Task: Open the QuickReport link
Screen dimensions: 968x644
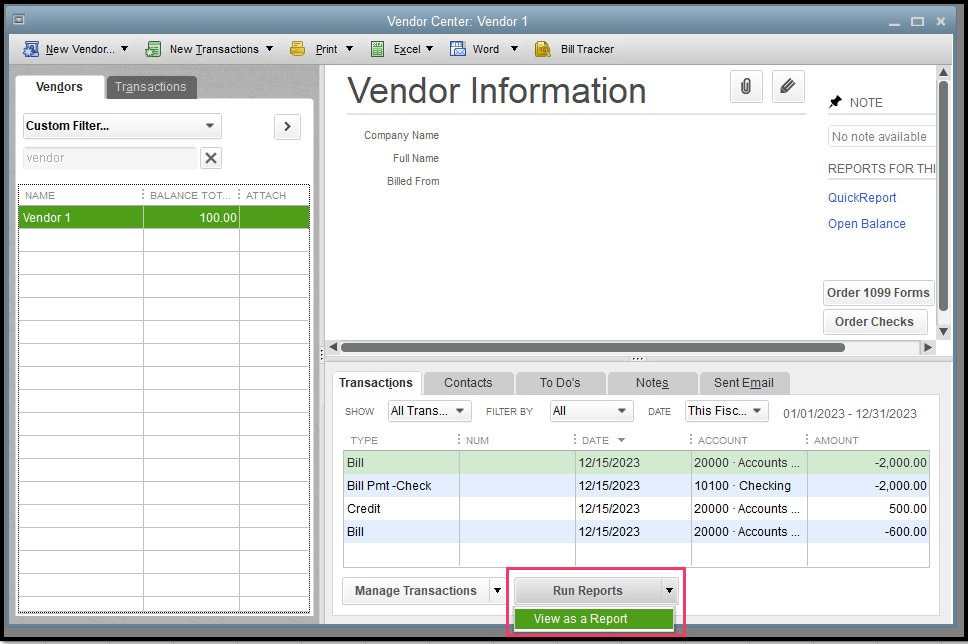Action: click(862, 198)
